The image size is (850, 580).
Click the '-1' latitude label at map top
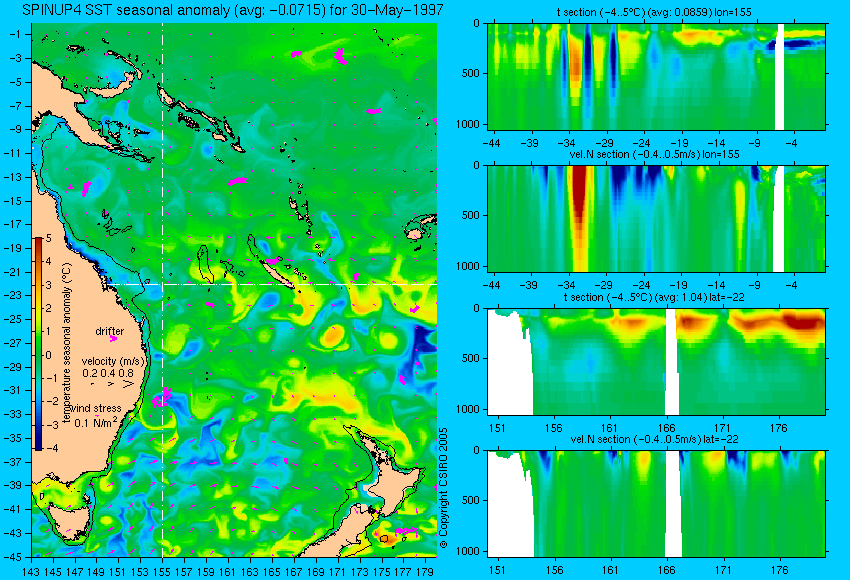pos(15,34)
